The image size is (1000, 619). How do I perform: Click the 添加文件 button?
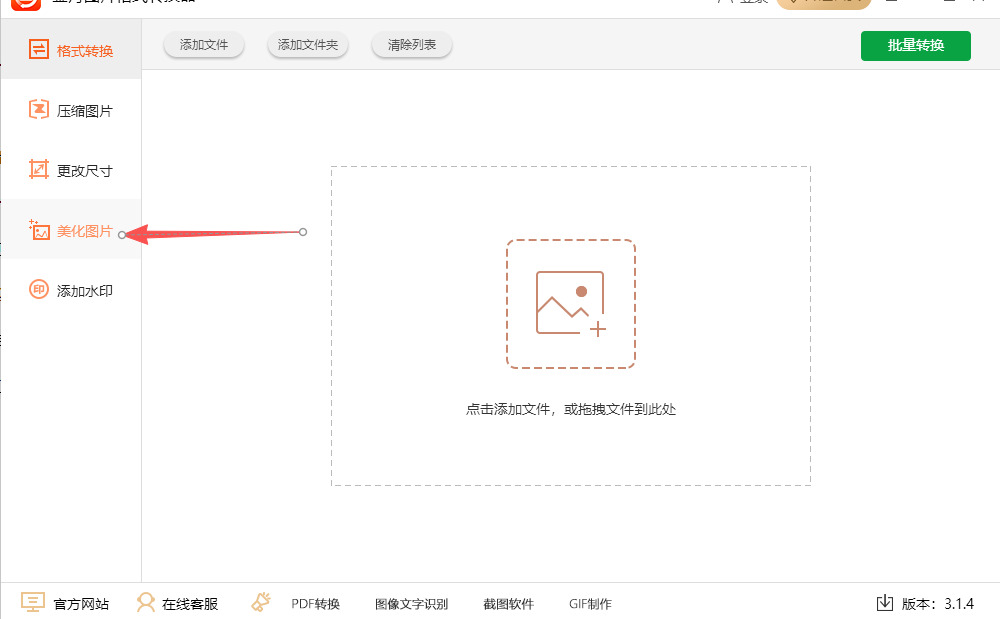click(203, 45)
